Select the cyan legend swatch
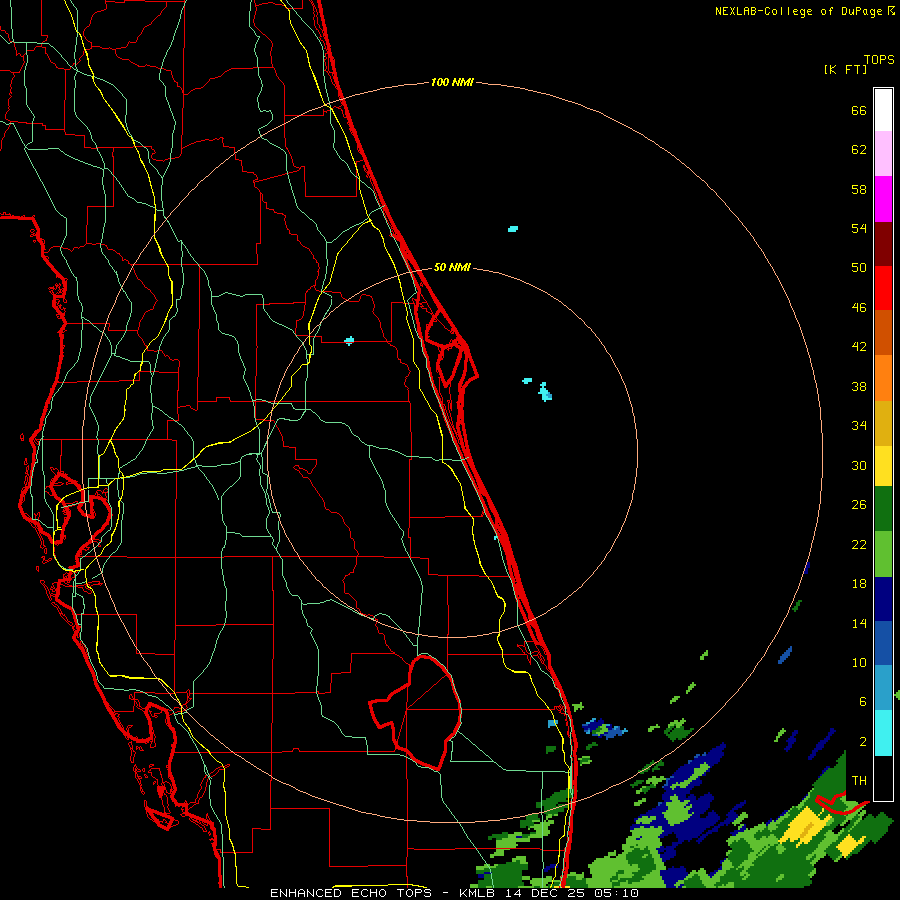This screenshot has height=900, width=900. (x=883, y=733)
